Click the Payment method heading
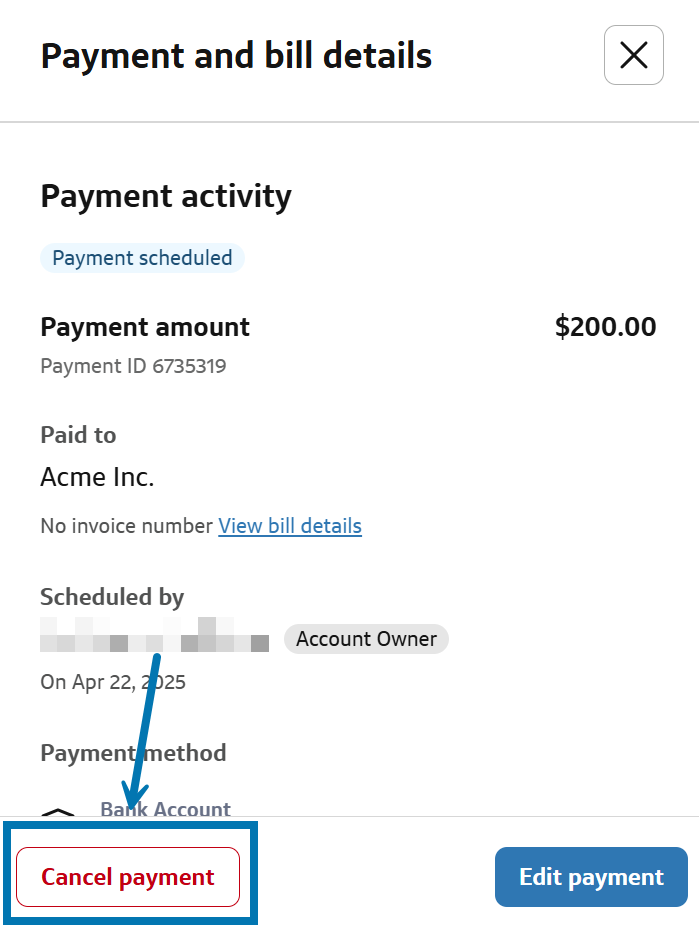The height and width of the screenshot is (925, 699). coord(133,752)
